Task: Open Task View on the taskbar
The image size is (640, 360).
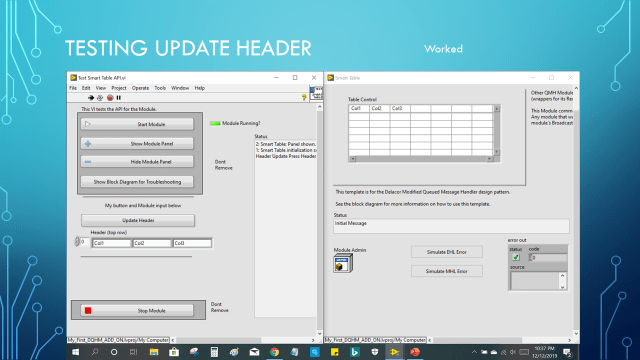Action: (133, 352)
